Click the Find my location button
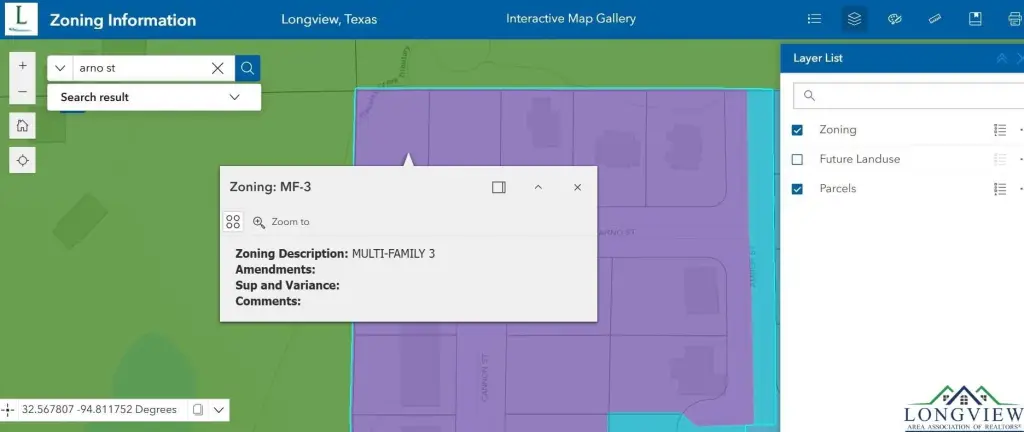1024x432 pixels. 23,160
